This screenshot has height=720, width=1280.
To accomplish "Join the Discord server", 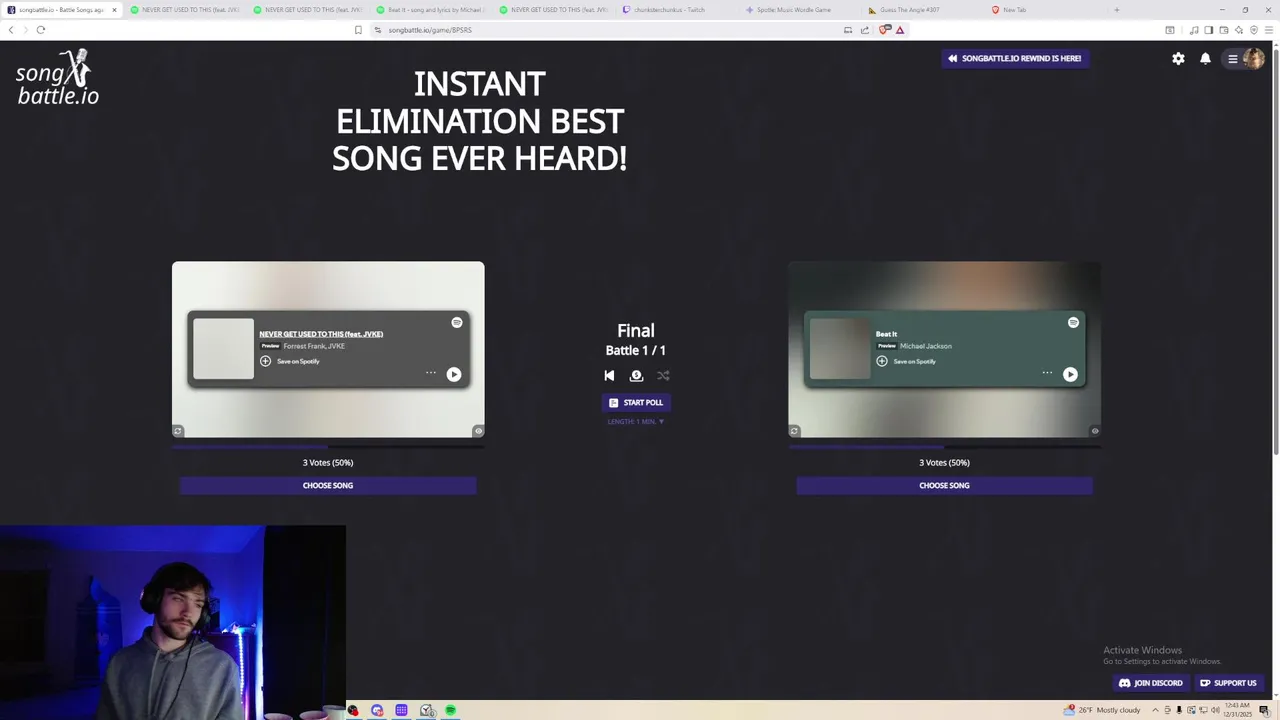I will (1150, 683).
